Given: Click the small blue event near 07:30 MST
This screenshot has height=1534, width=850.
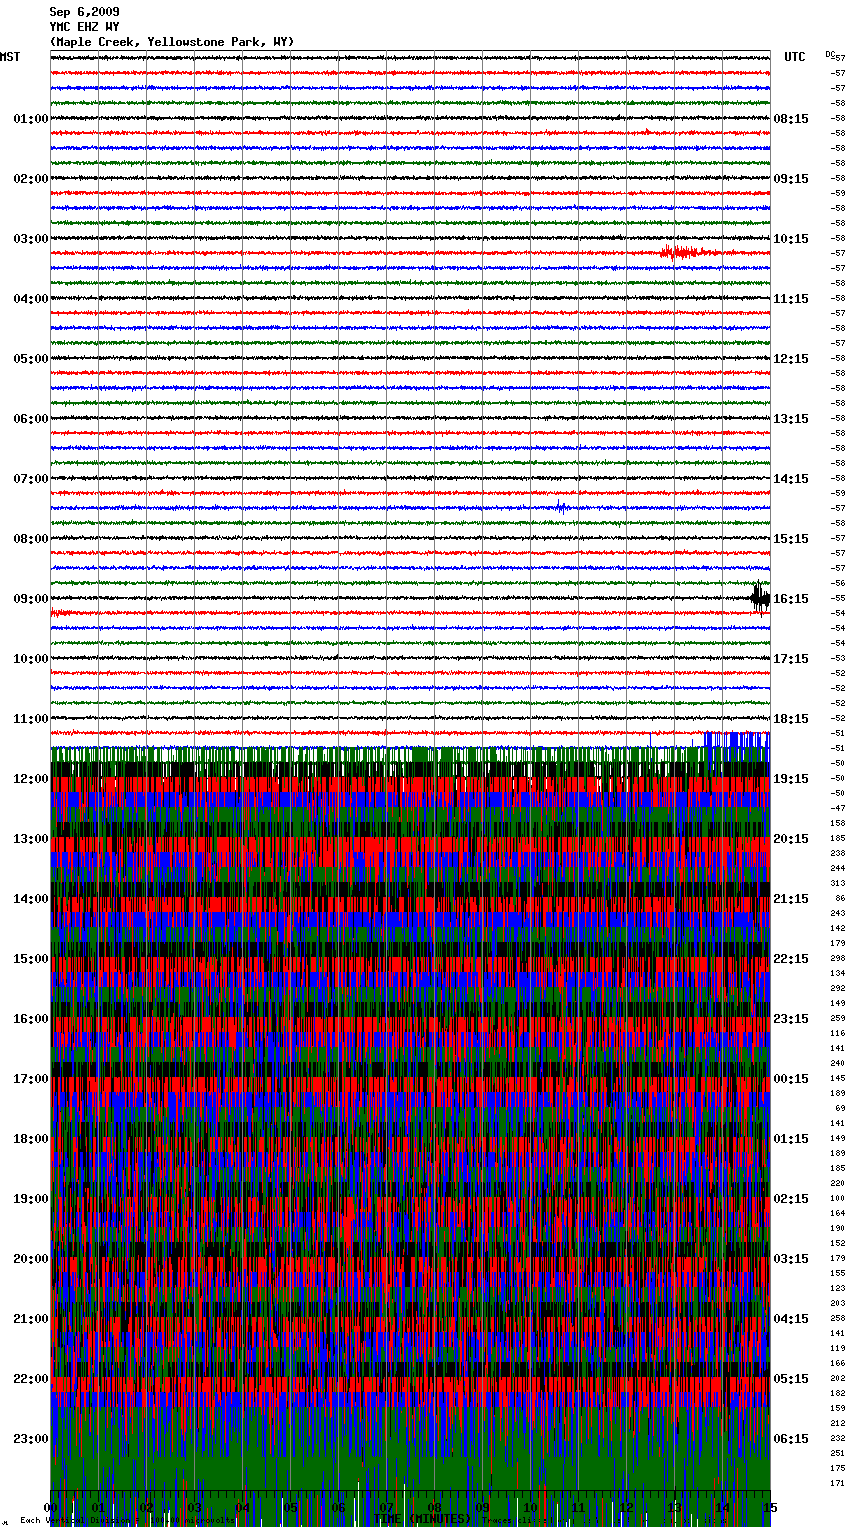Looking at the screenshot, I should (562, 507).
